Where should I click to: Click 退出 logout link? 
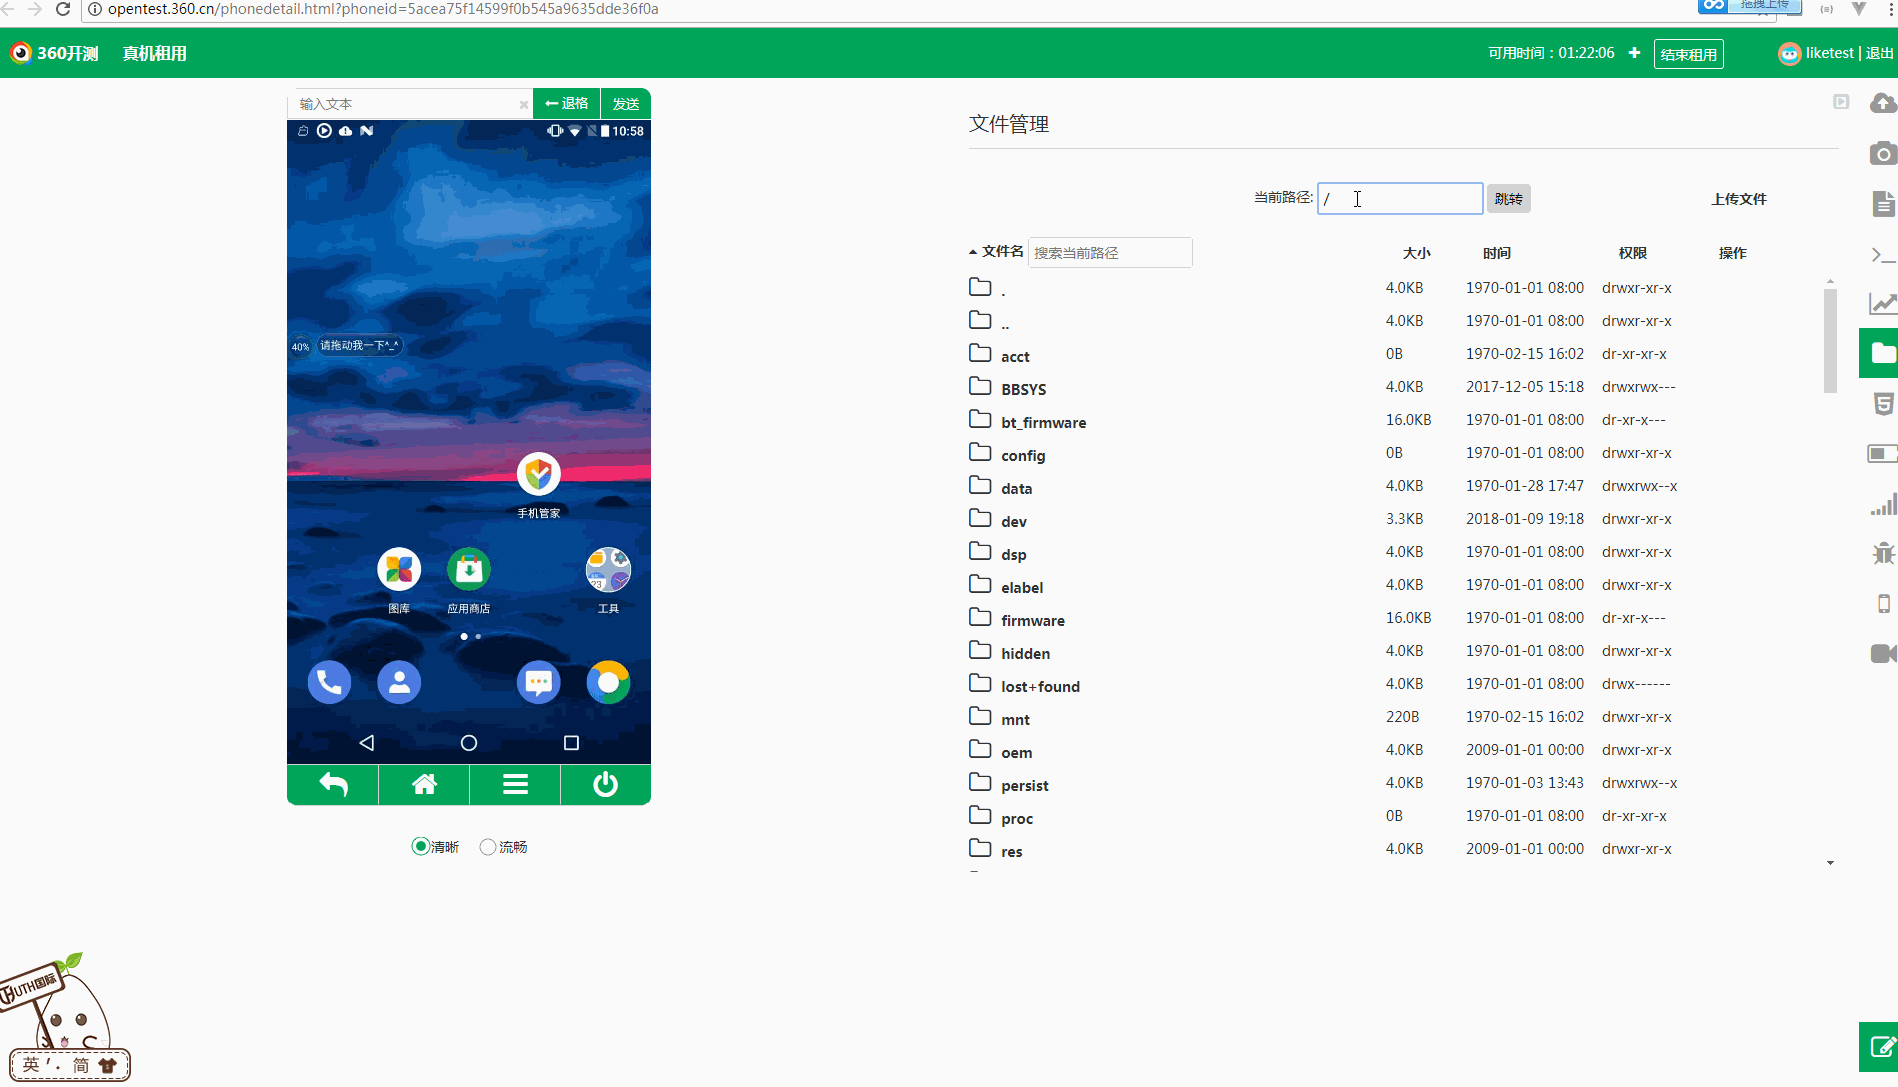coord(1879,53)
